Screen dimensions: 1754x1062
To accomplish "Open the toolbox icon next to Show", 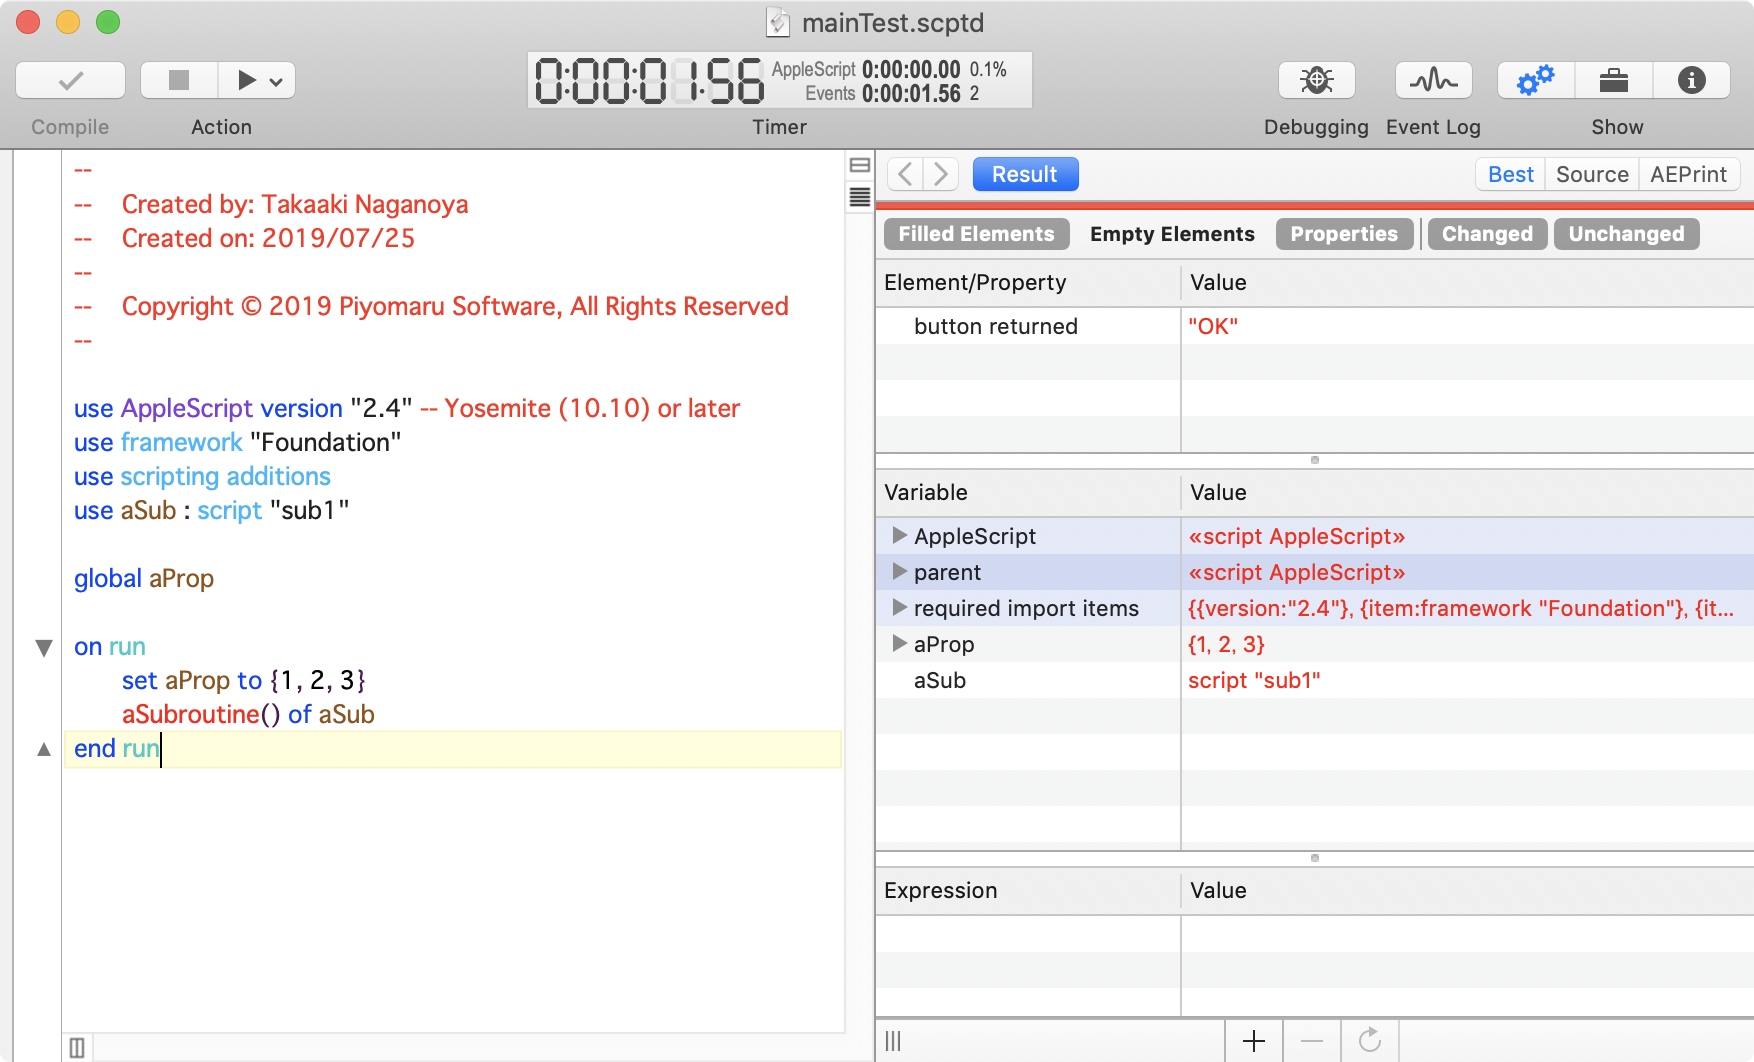I will pyautogui.click(x=1613, y=80).
